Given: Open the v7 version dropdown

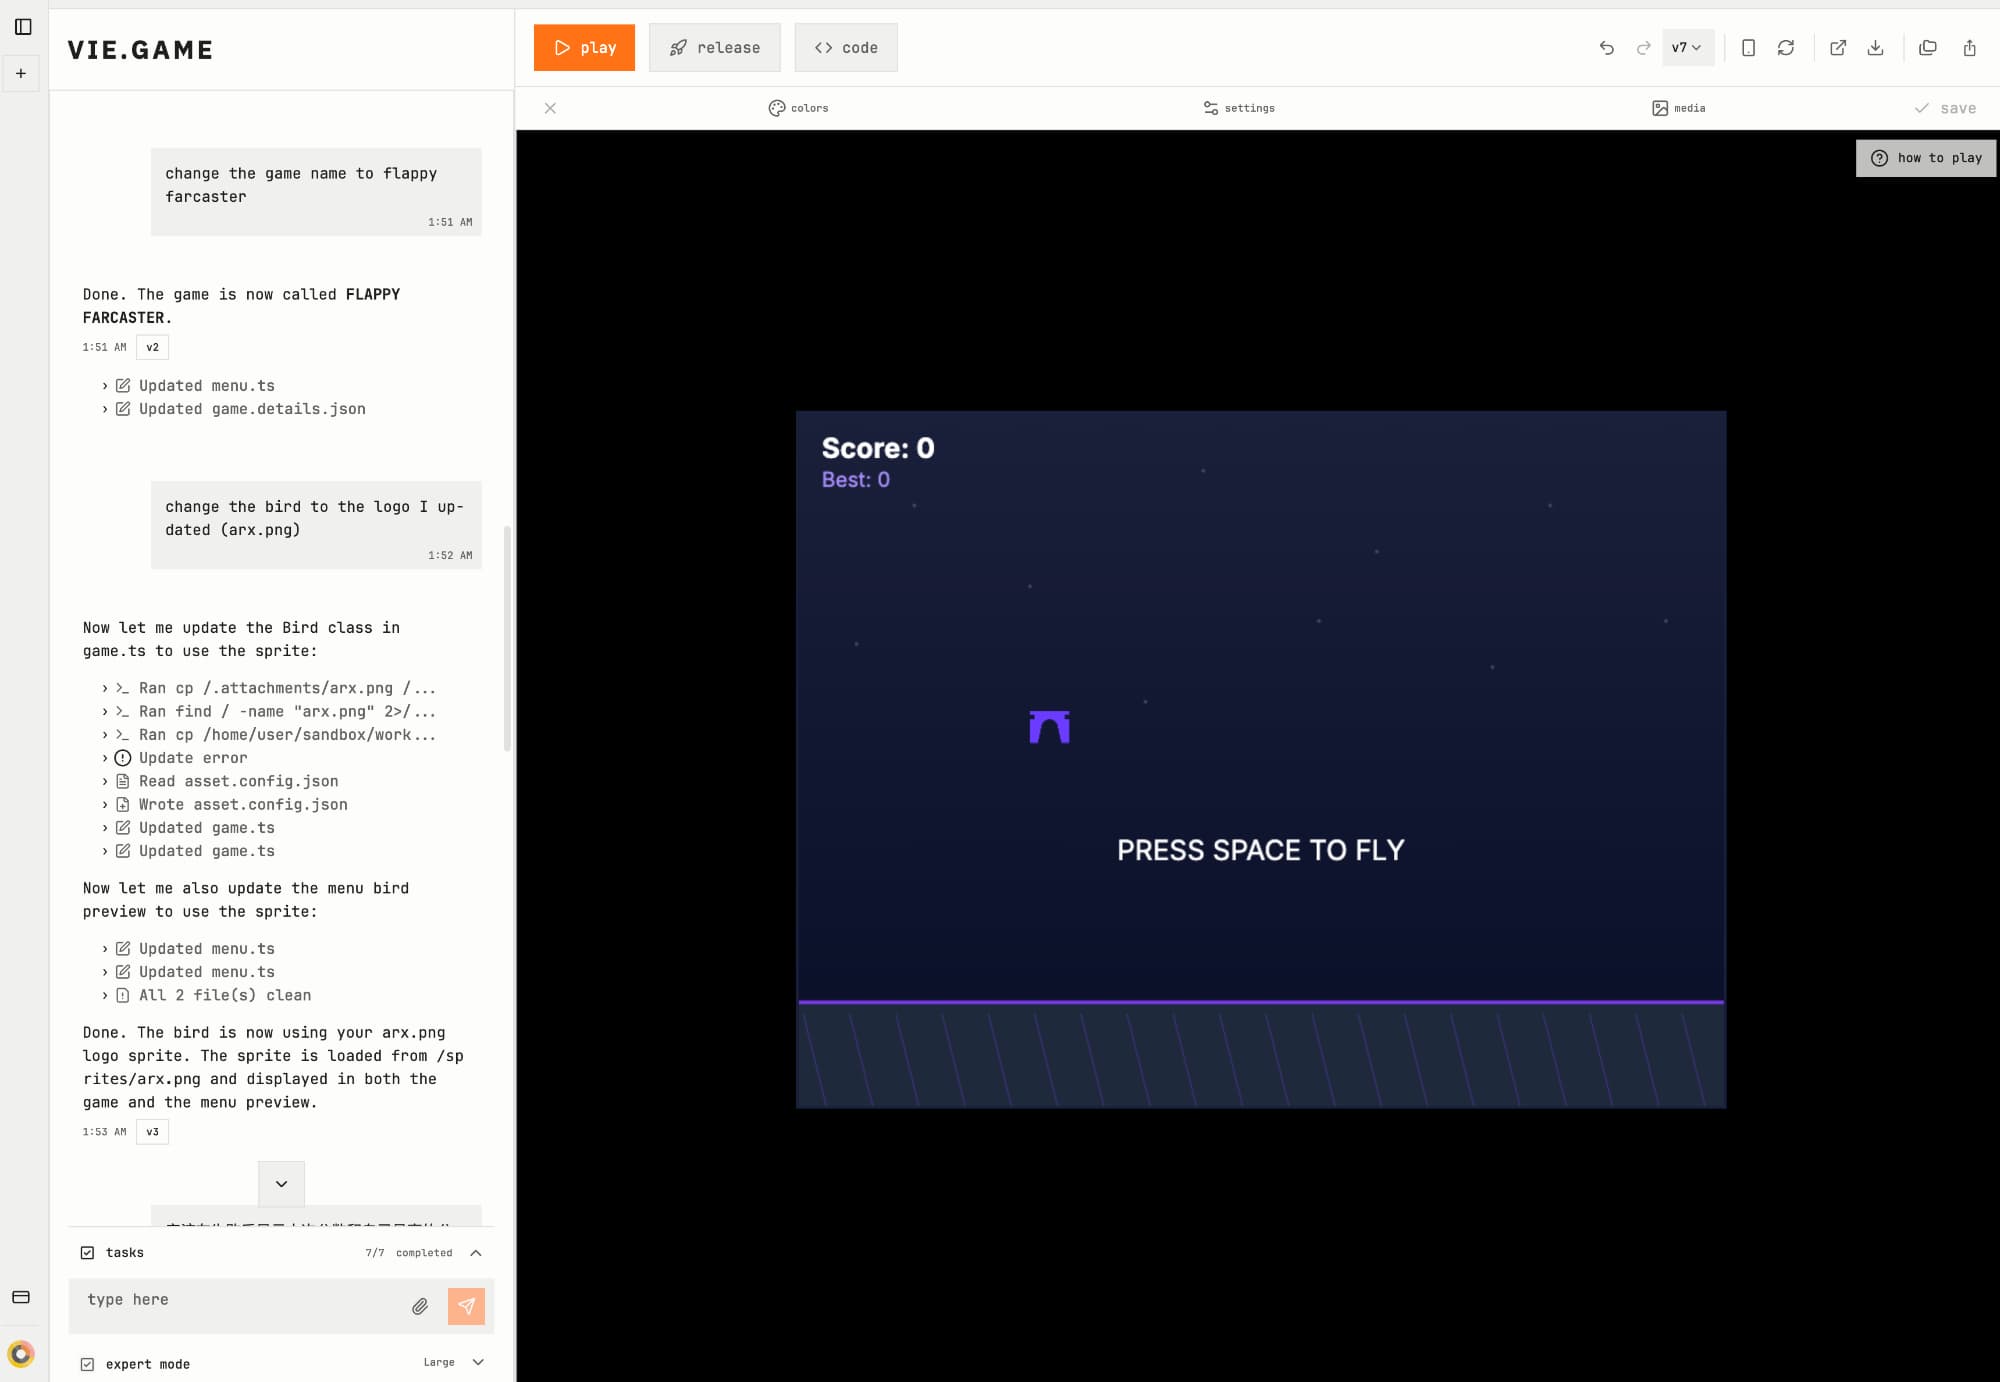Looking at the screenshot, I should 1687,48.
